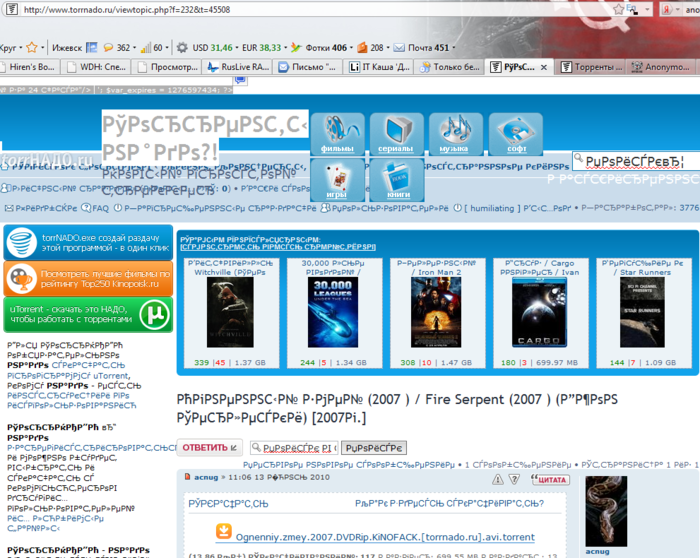Click the Top250 Kinopoisk.ru films banner
700x558 pixels.
coord(88,279)
